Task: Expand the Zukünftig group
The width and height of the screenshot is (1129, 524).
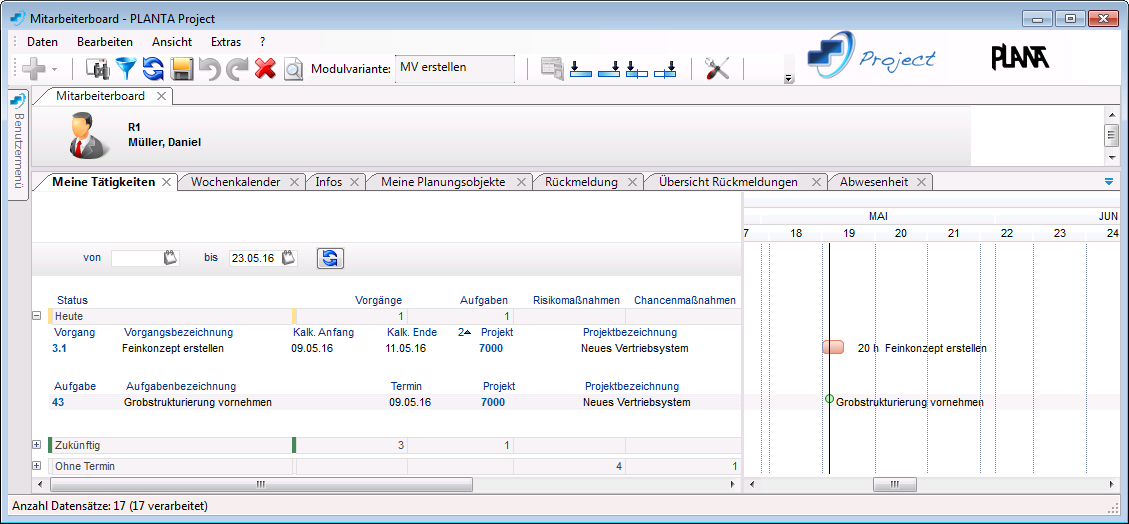Action: 37,445
